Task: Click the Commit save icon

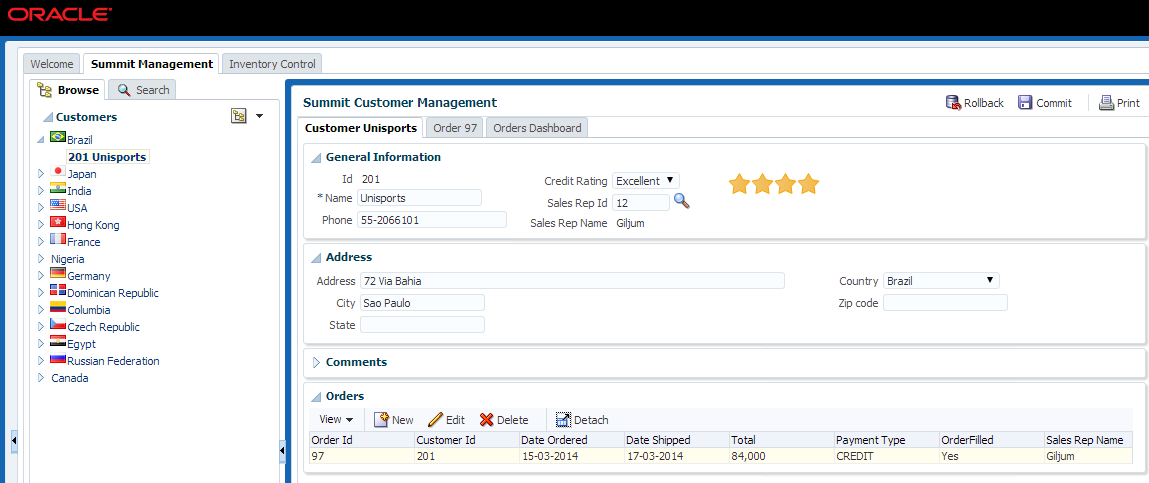Action: pyautogui.click(x=1025, y=103)
